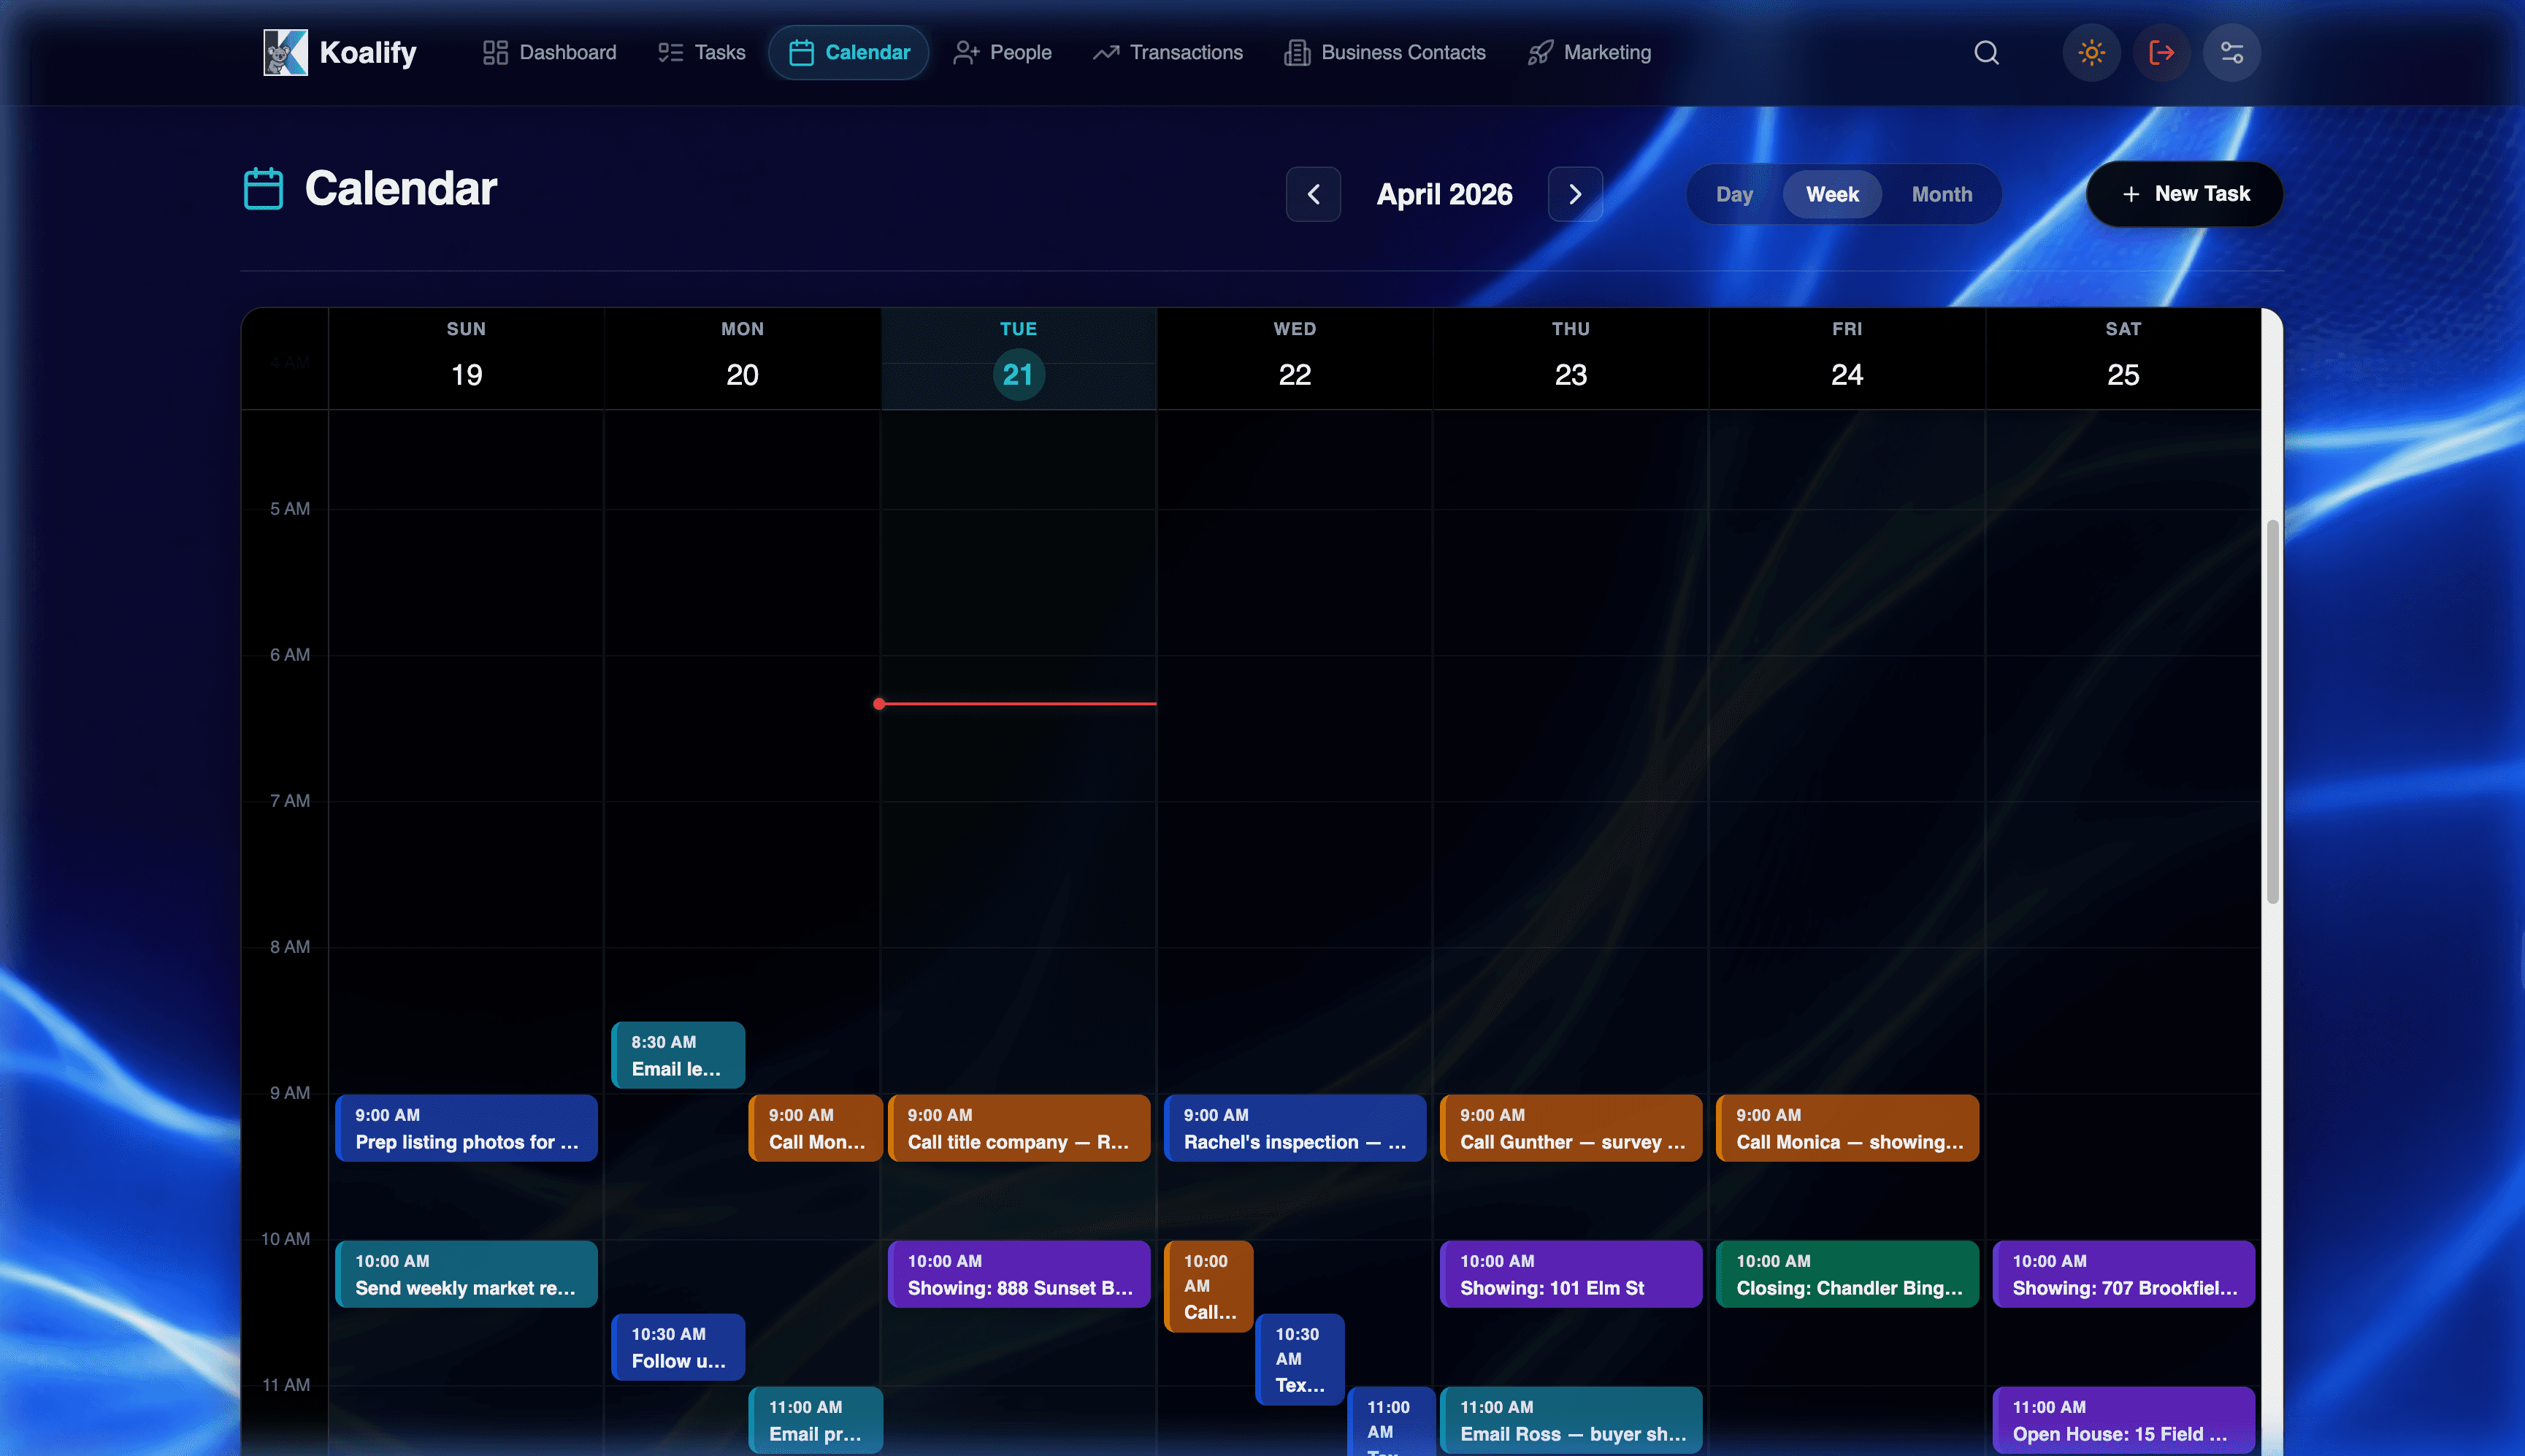Create a task with the New Task button
The width and height of the screenshot is (2525, 1456).
2184,194
